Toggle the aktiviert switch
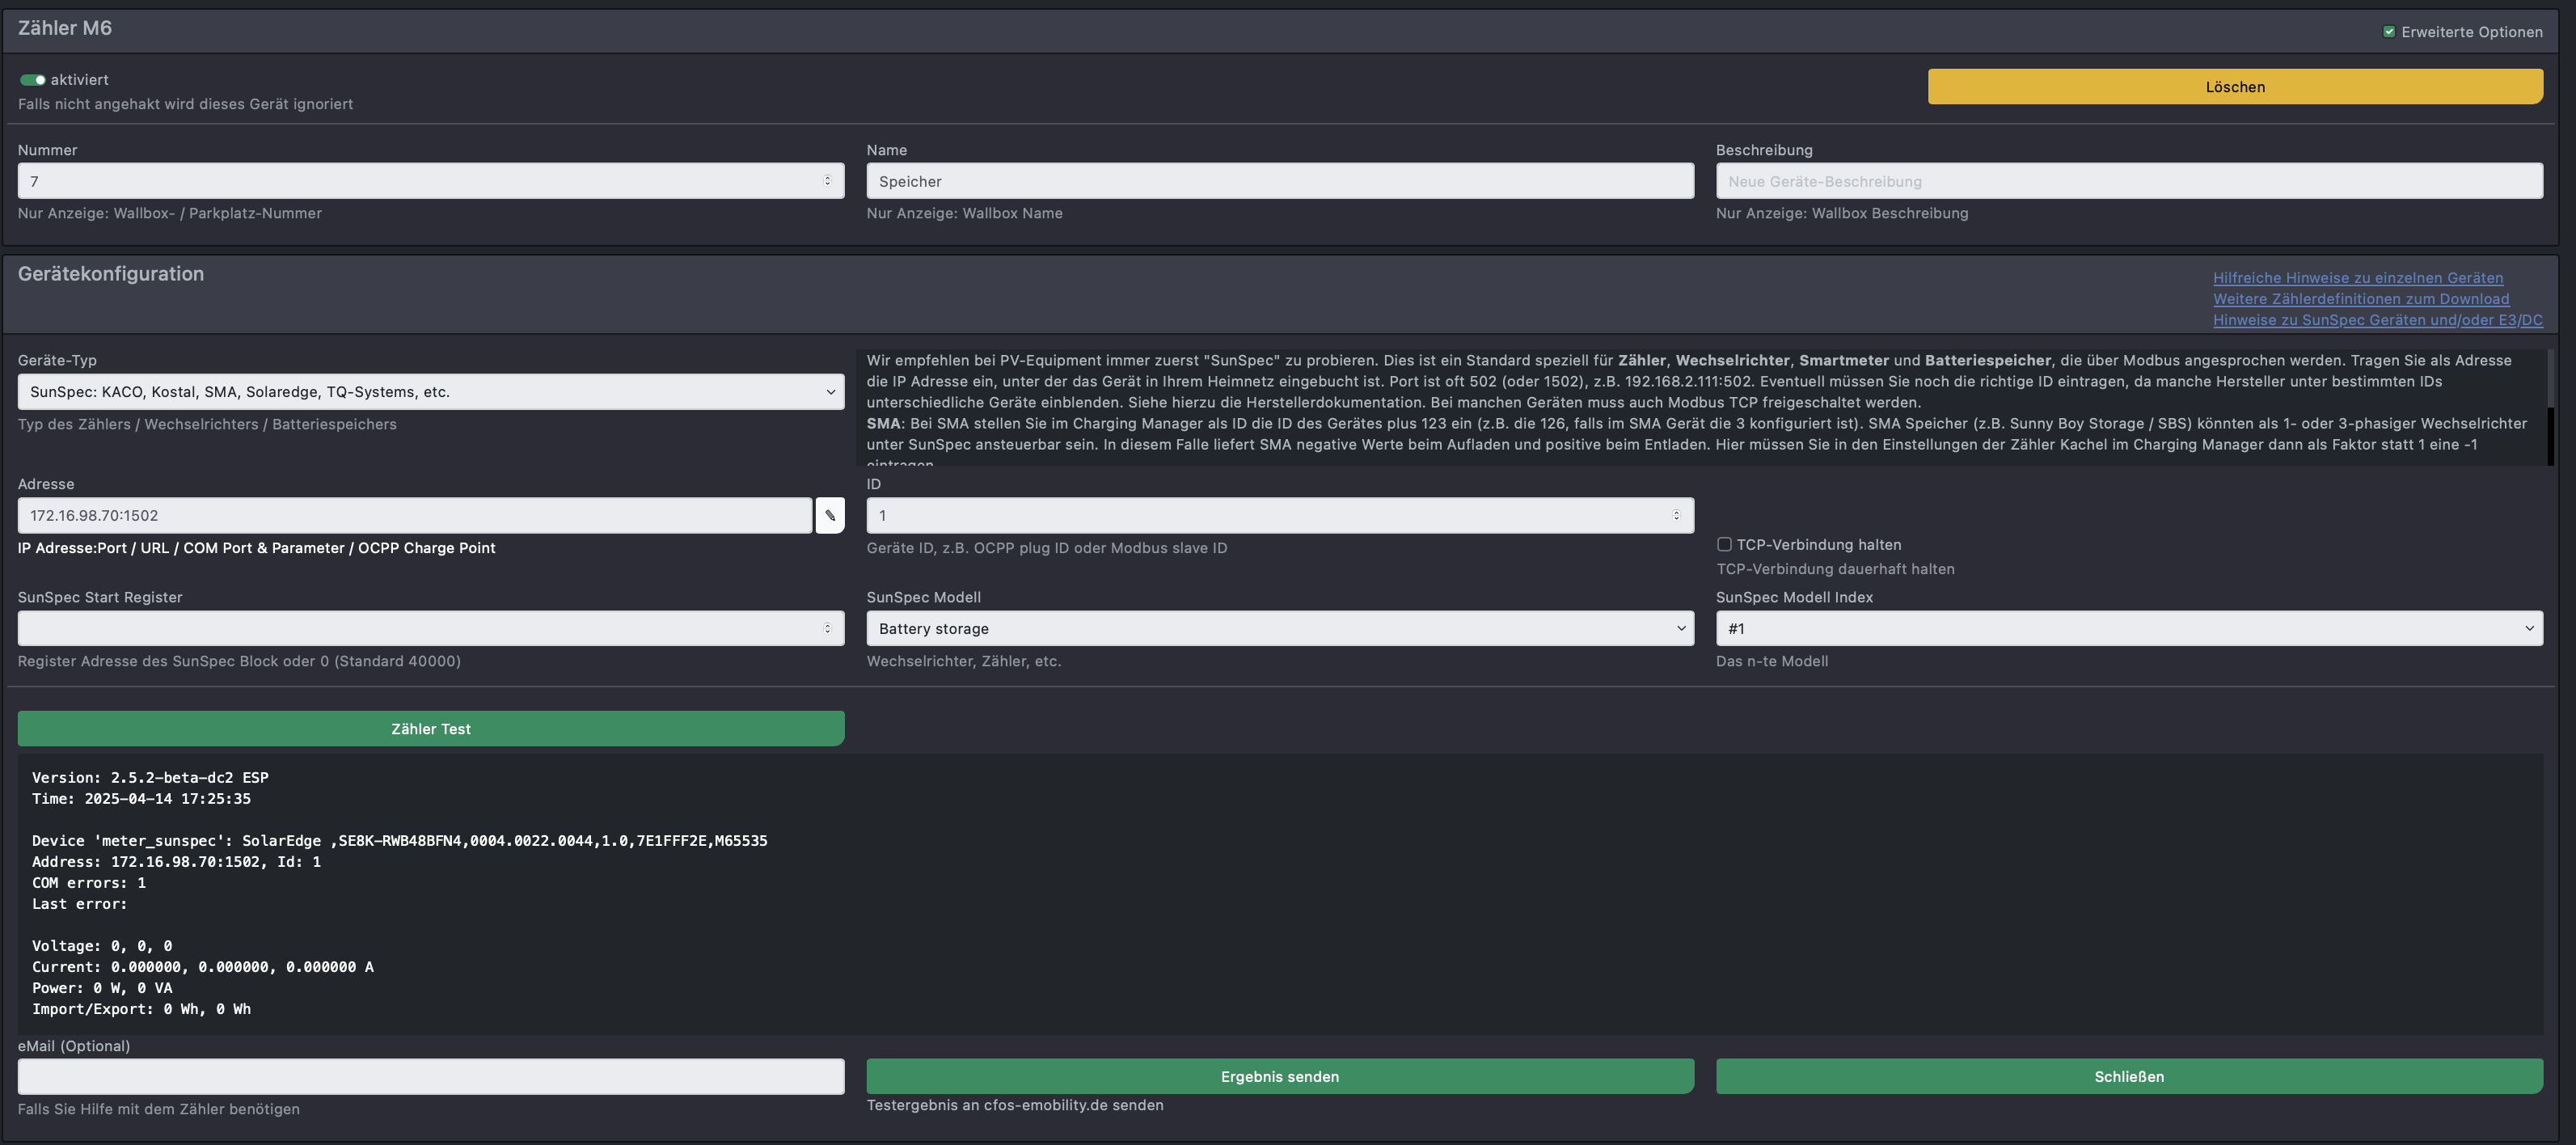 tap(33, 80)
